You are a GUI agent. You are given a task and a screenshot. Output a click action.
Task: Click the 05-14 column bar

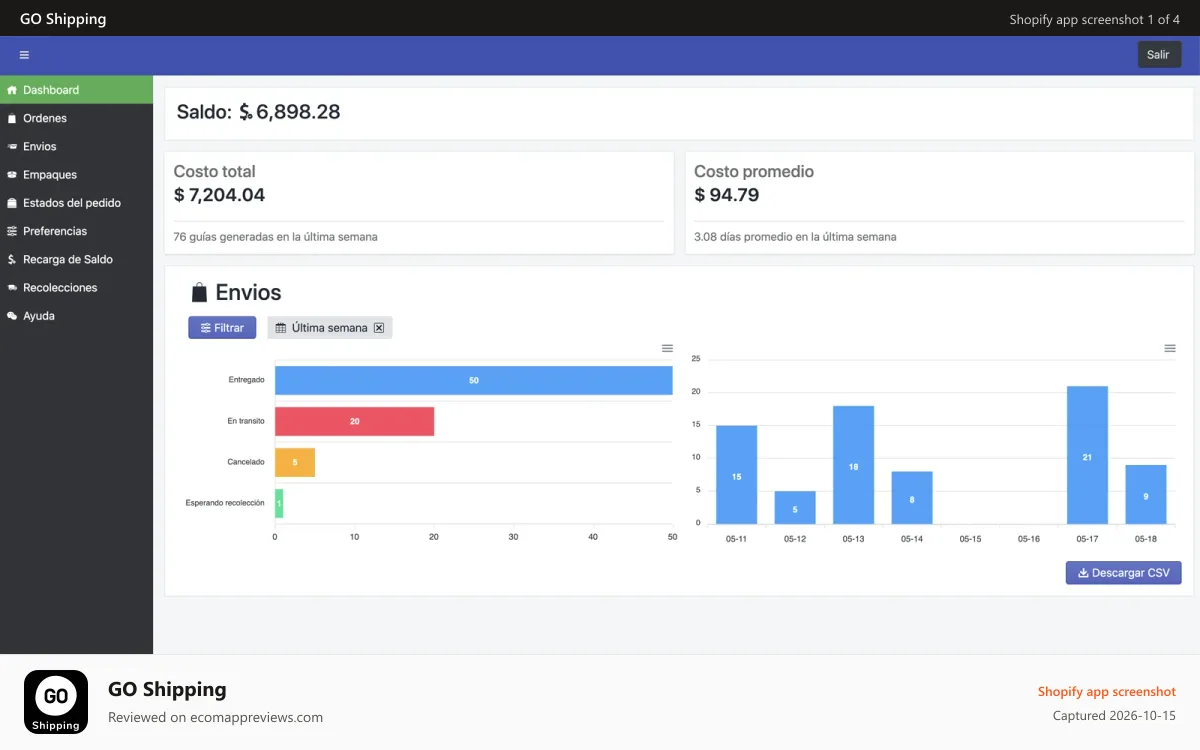pos(912,498)
